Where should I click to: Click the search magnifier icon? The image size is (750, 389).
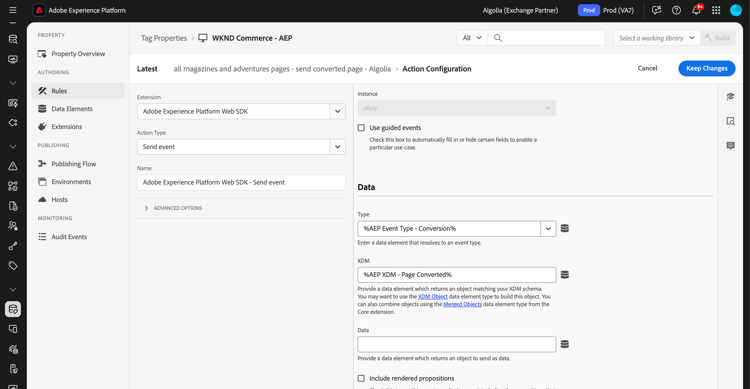click(498, 38)
